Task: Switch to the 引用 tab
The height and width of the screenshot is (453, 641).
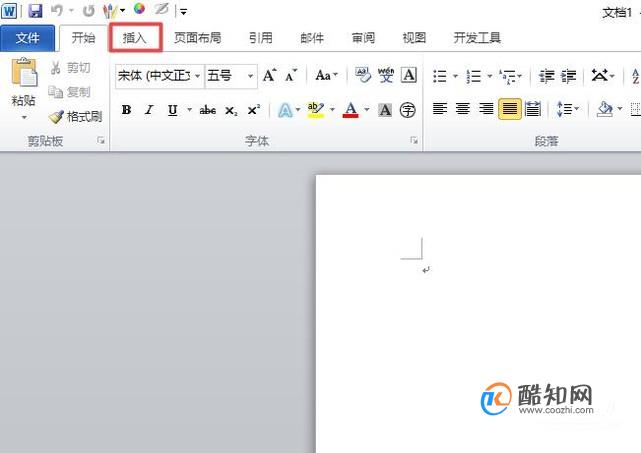Action: [261, 38]
